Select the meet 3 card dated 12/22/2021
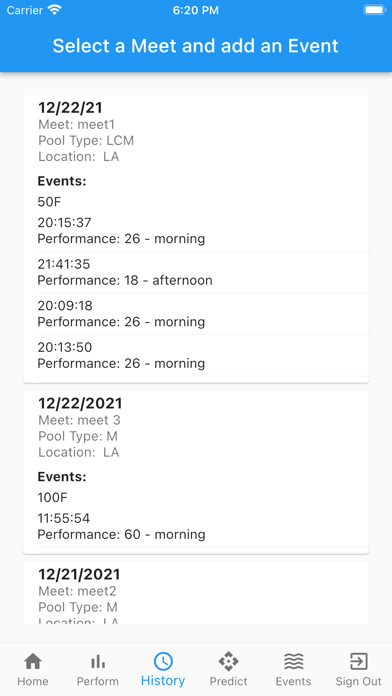This screenshot has width=392, height=696. [x=196, y=472]
